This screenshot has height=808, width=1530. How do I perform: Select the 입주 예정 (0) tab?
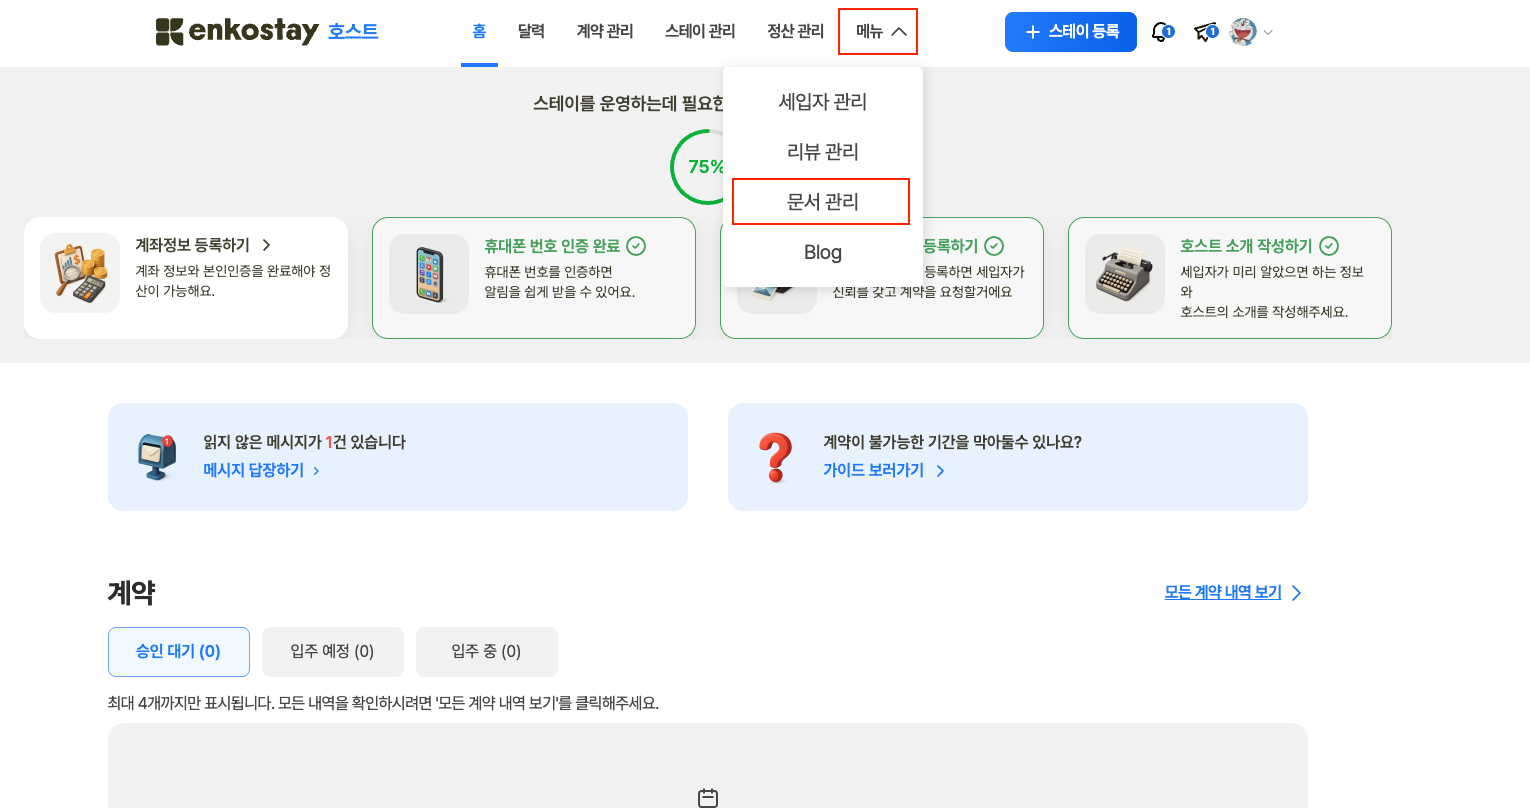(333, 652)
